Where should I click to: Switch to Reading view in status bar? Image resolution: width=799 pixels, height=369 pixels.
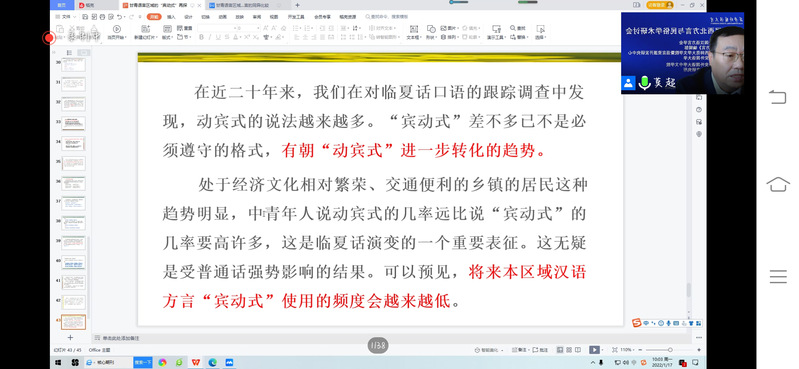(x=578, y=350)
